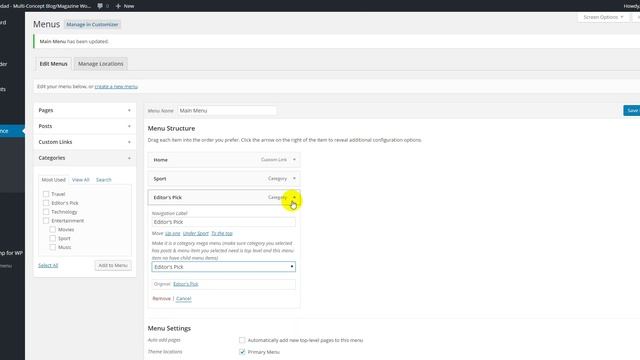Check the Movies subcategory
This screenshot has width=640, height=360.
pyautogui.click(x=53, y=229)
